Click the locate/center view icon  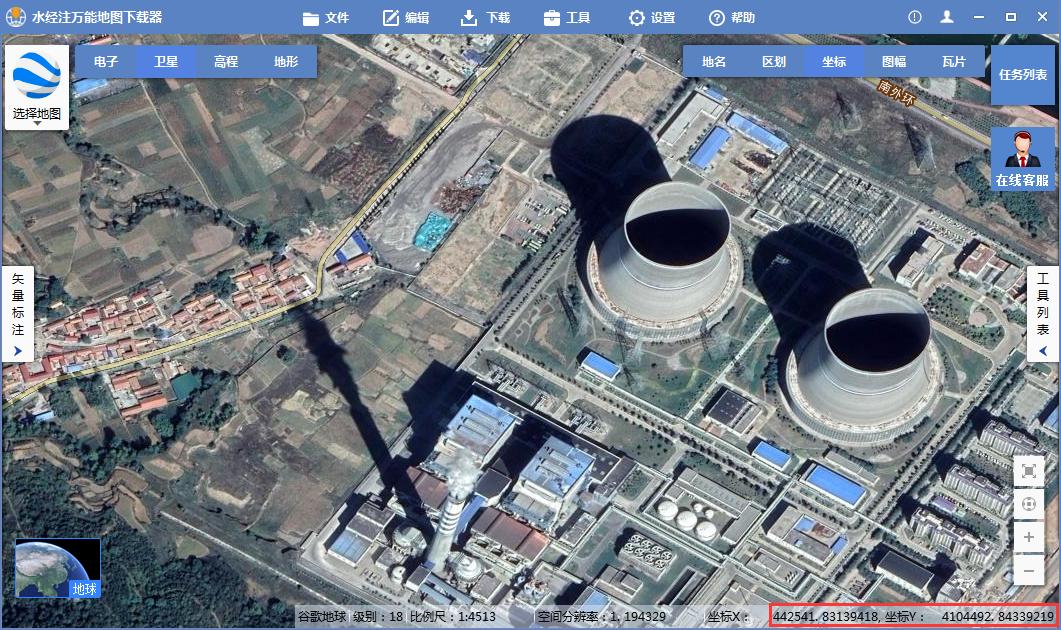tap(1029, 503)
